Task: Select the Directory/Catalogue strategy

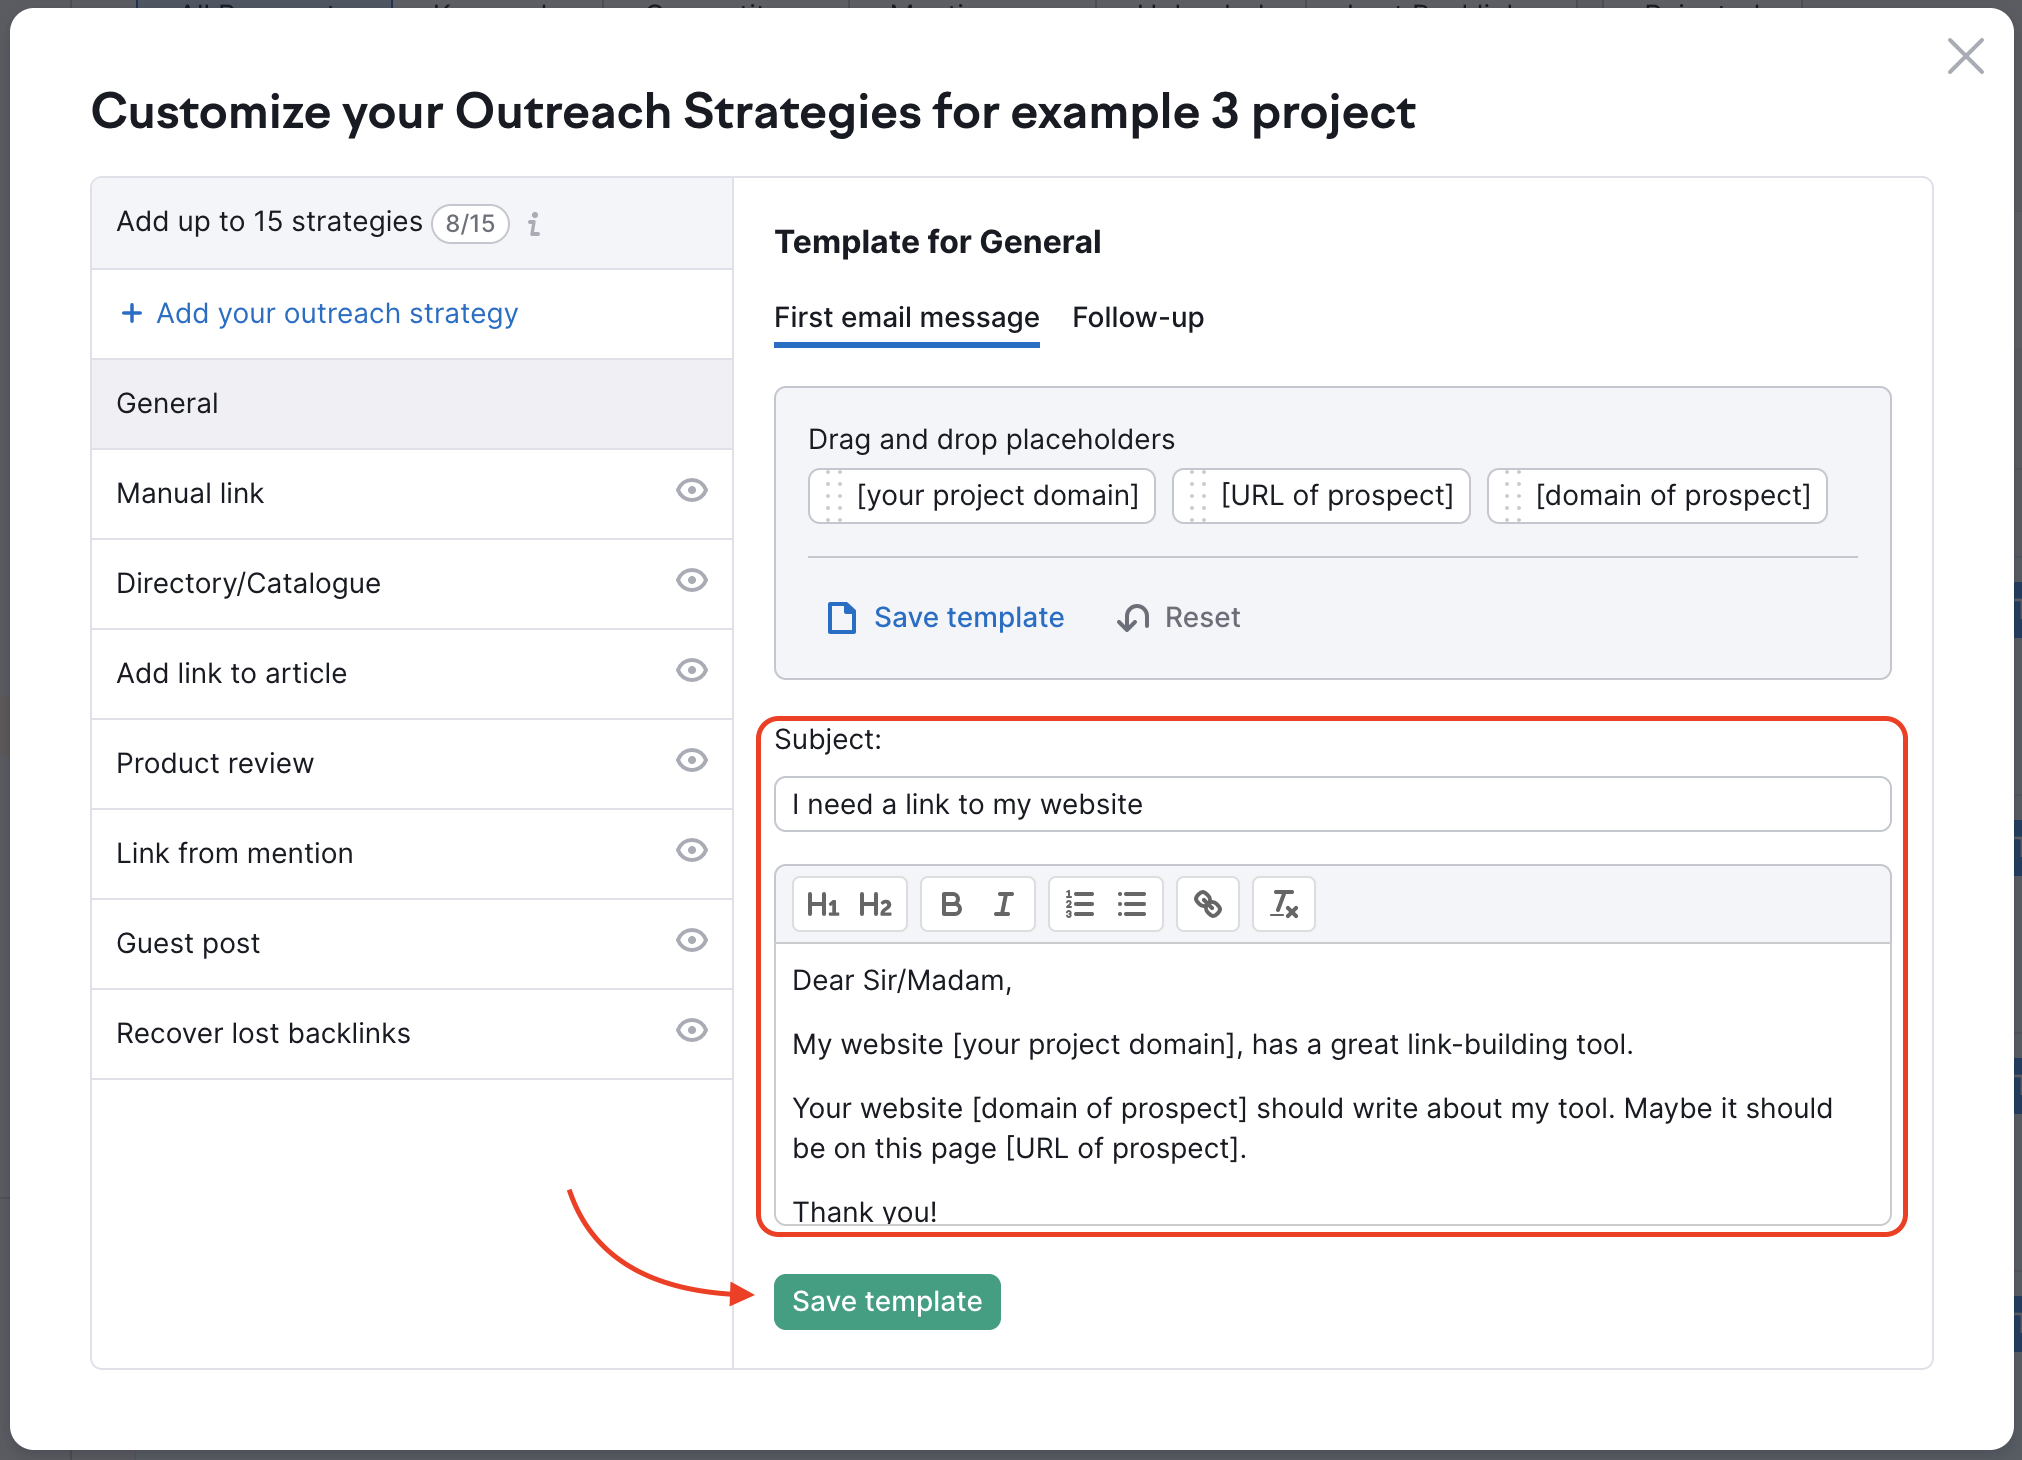Action: (x=249, y=582)
